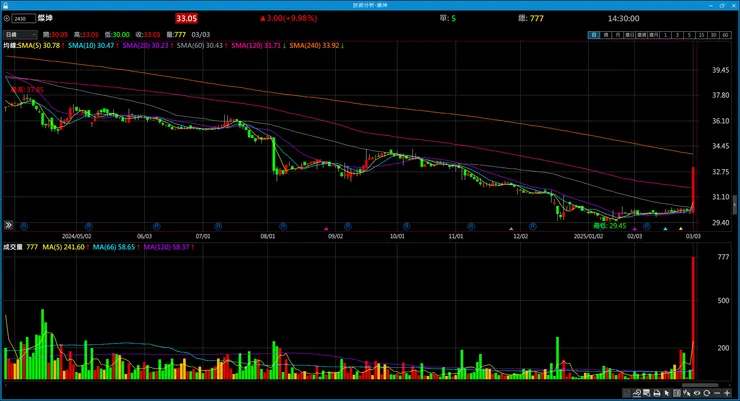This screenshot has width=740, height=401.
Task: Click the magenta triangle marker at 02/03
Action: pos(634,229)
